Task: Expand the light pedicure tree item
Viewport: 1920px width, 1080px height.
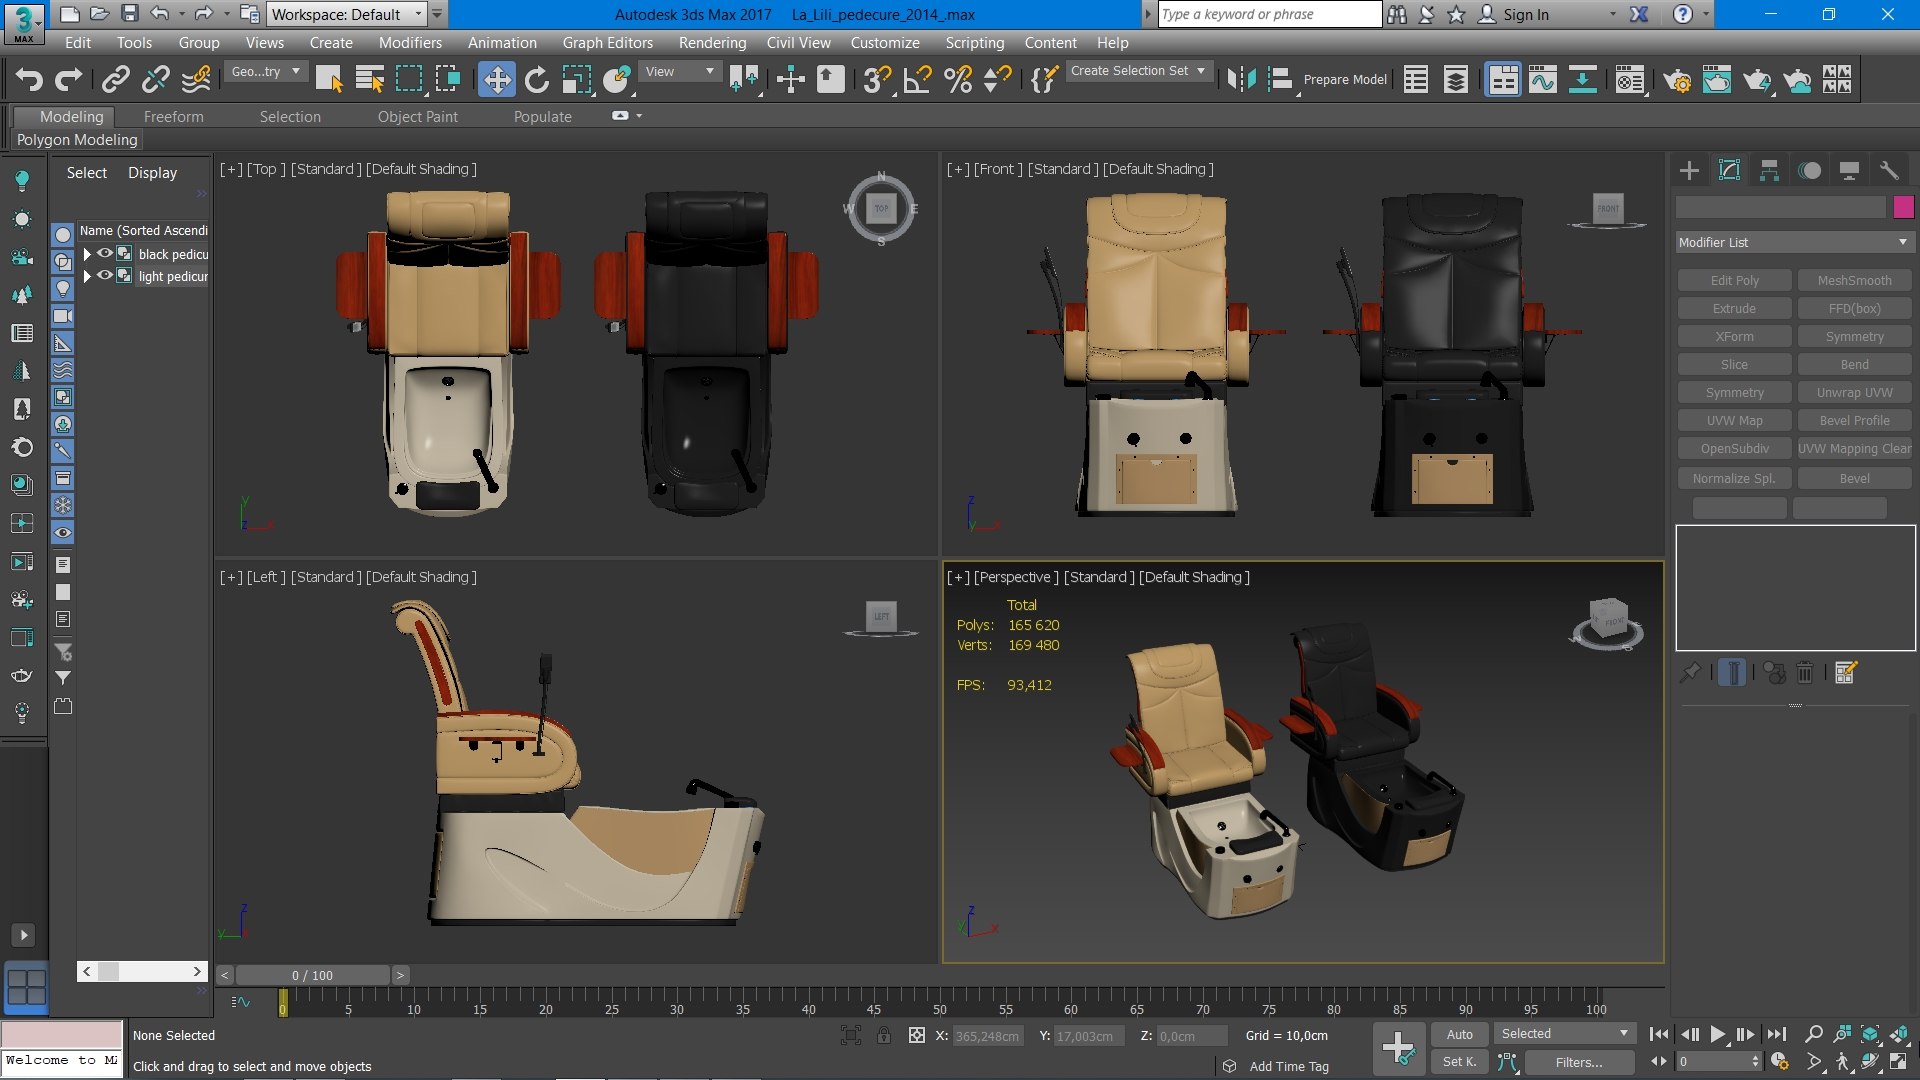Action: tap(87, 276)
